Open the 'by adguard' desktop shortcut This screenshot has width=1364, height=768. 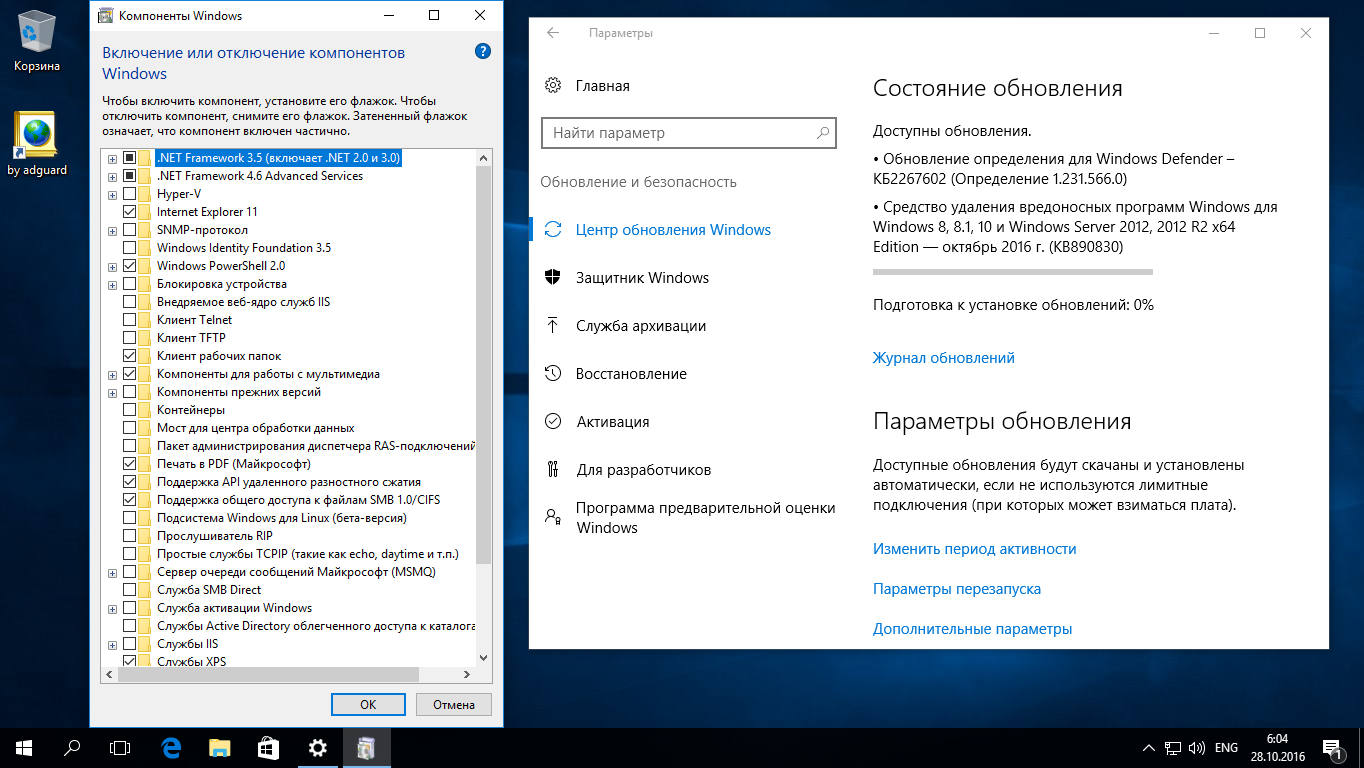(x=37, y=143)
